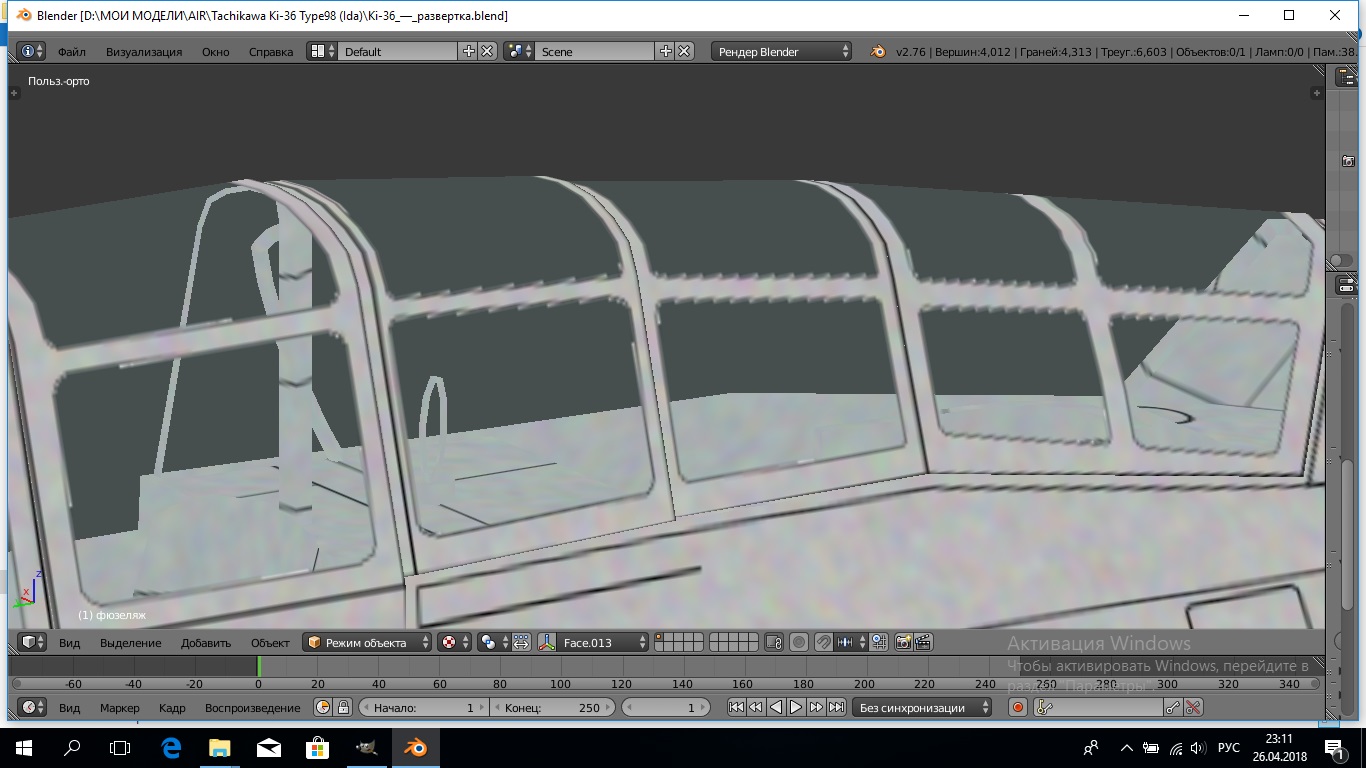Open the Рендер Blender engine dropdown
The width and height of the screenshot is (1366, 768).
coord(782,51)
